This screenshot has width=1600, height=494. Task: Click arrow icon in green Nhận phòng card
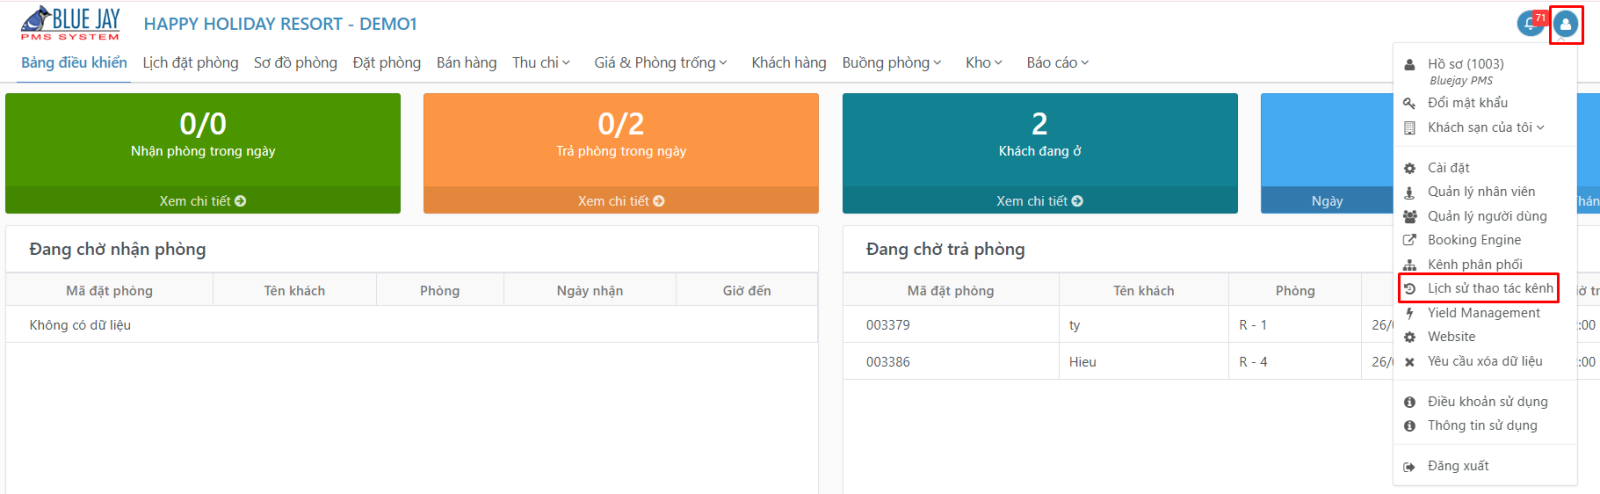tap(240, 201)
